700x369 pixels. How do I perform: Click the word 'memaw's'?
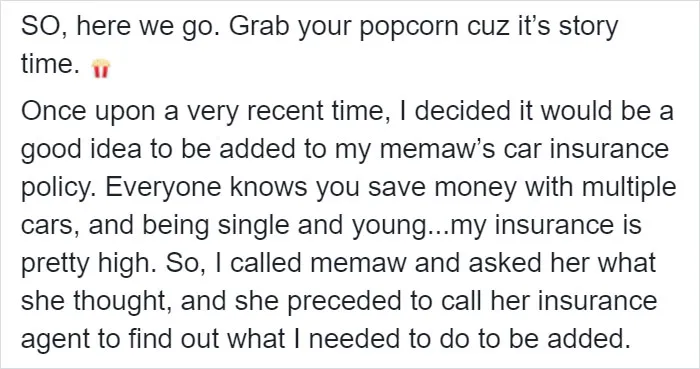click(x=438, y=151)
